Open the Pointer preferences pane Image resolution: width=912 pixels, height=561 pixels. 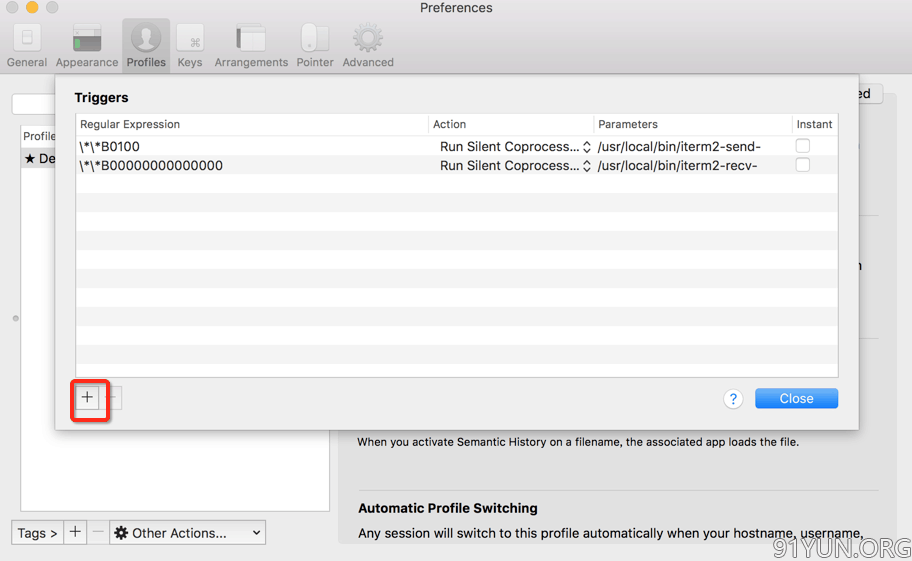pyautogui.click(x=315, y=46)
